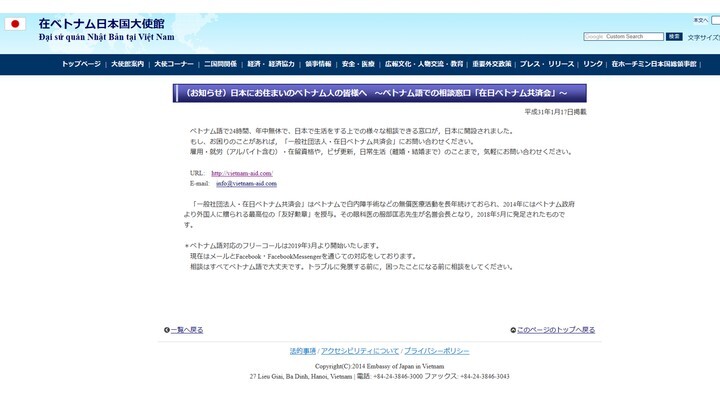Screen dimensions: 720x405
Task: Open the 経済・経済協力 menu item
Action: [271, 64]
